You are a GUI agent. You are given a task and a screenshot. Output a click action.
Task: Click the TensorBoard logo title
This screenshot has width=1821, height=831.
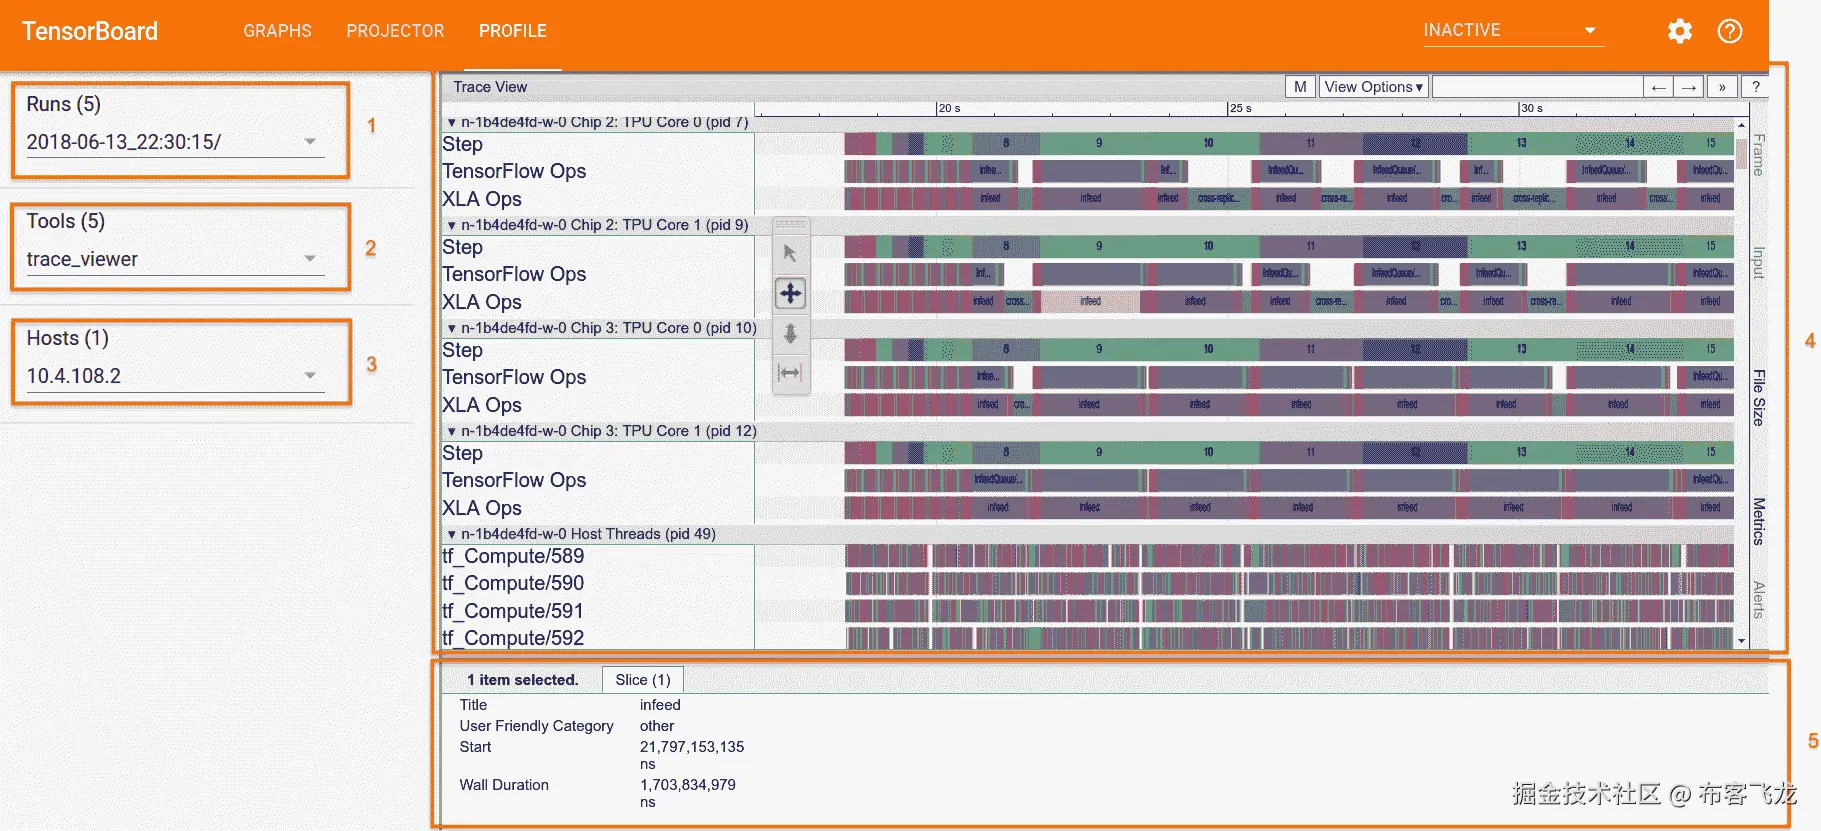pos(90,31)
